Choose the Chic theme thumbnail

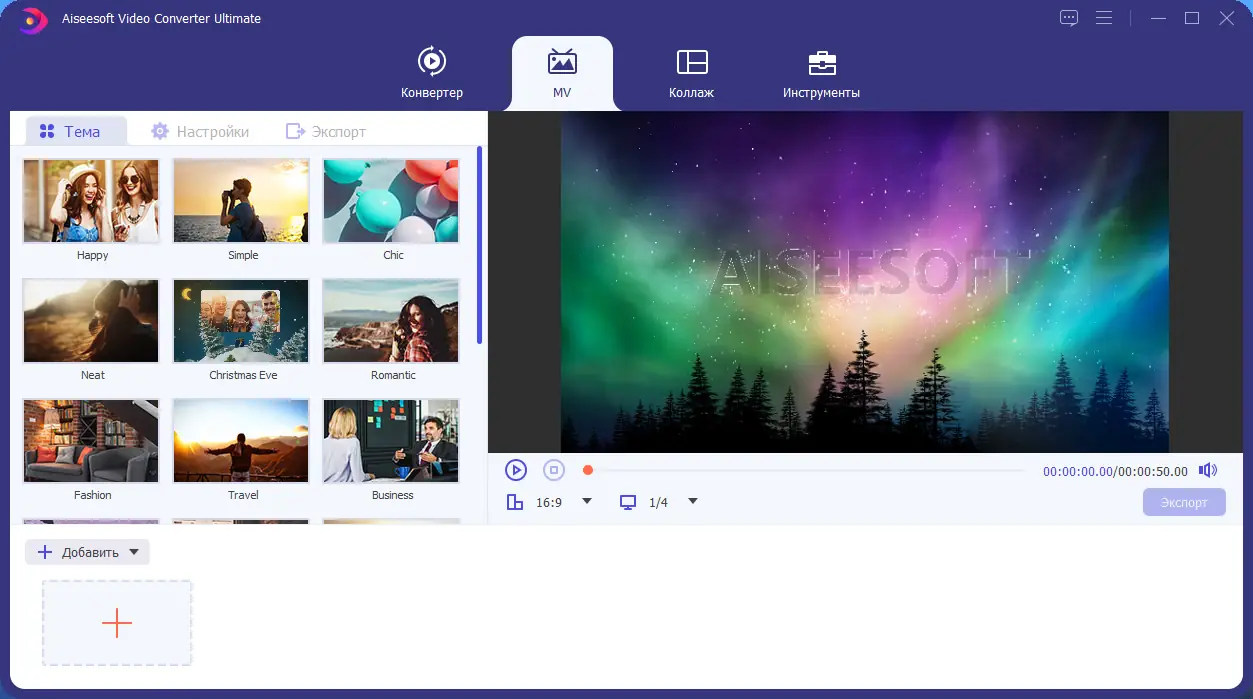[391, 200]
